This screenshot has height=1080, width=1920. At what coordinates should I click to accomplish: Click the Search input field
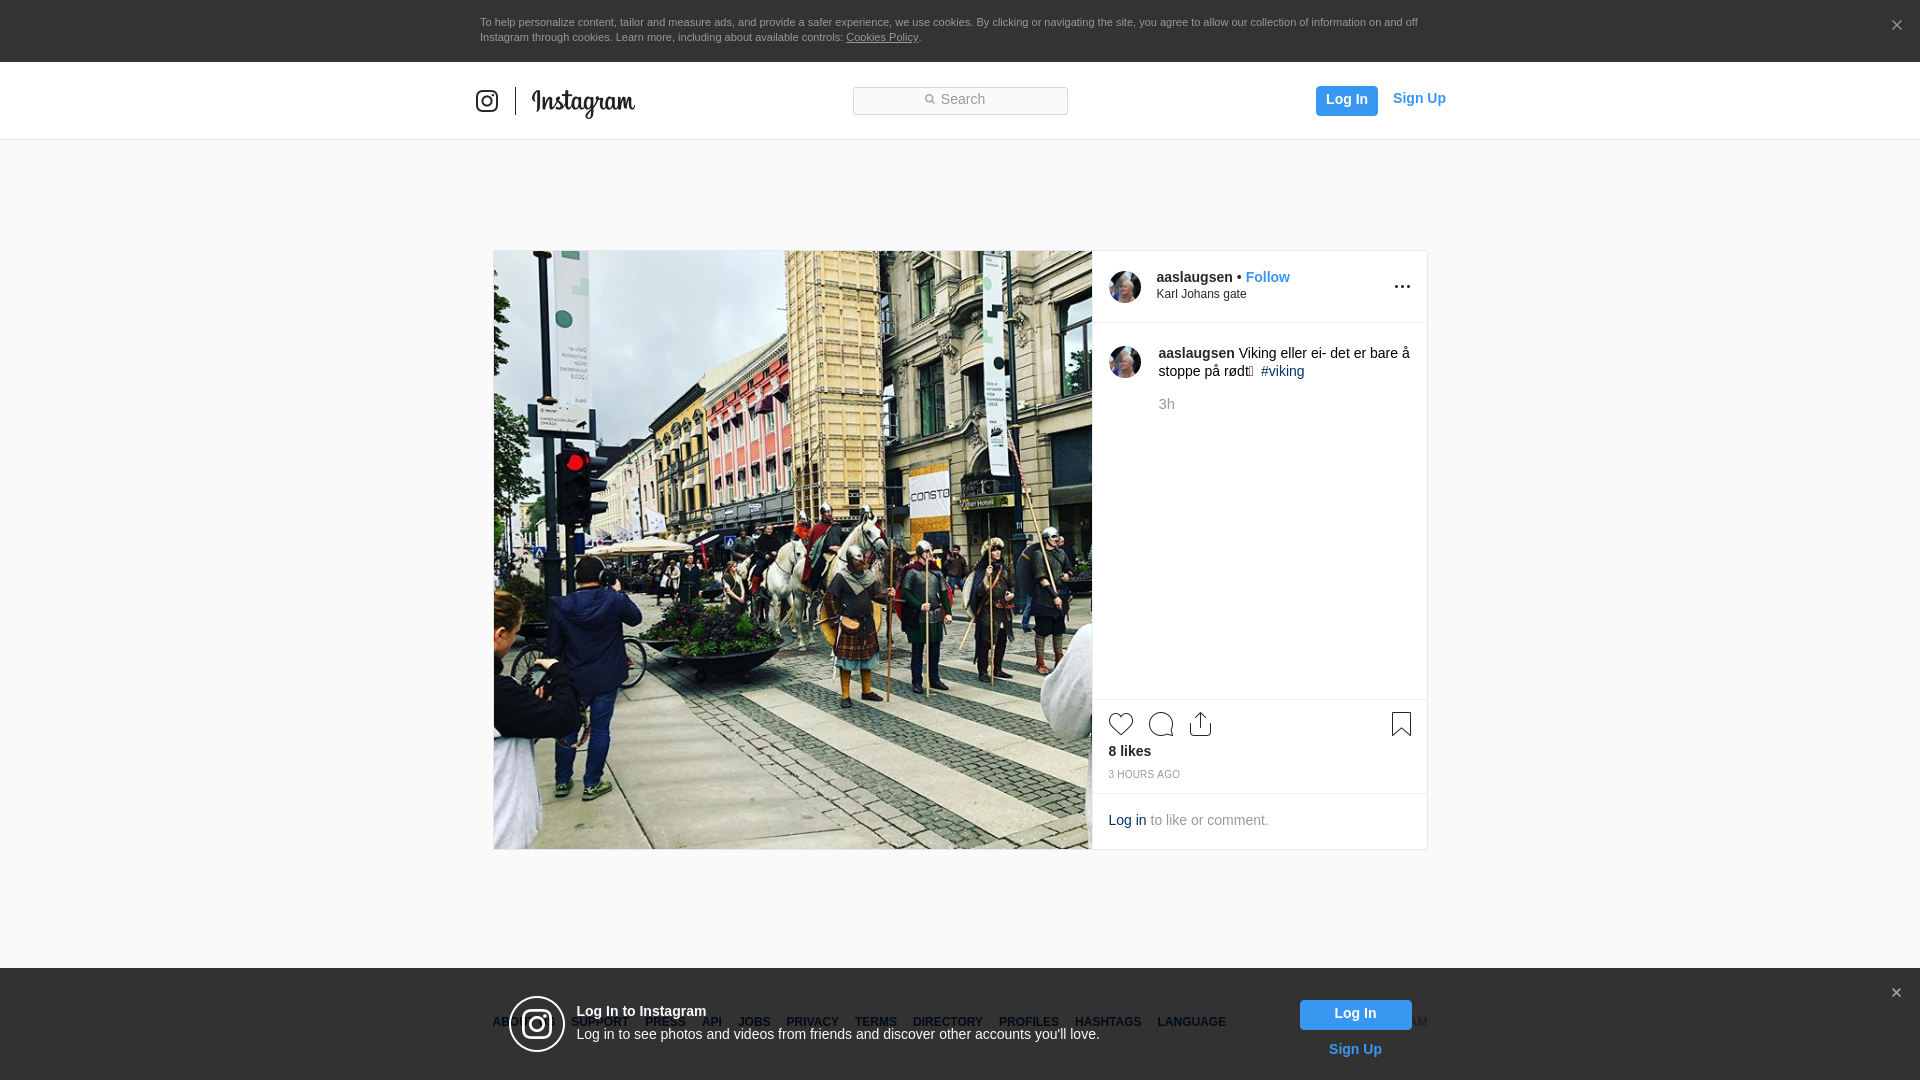tap(960, 100)
